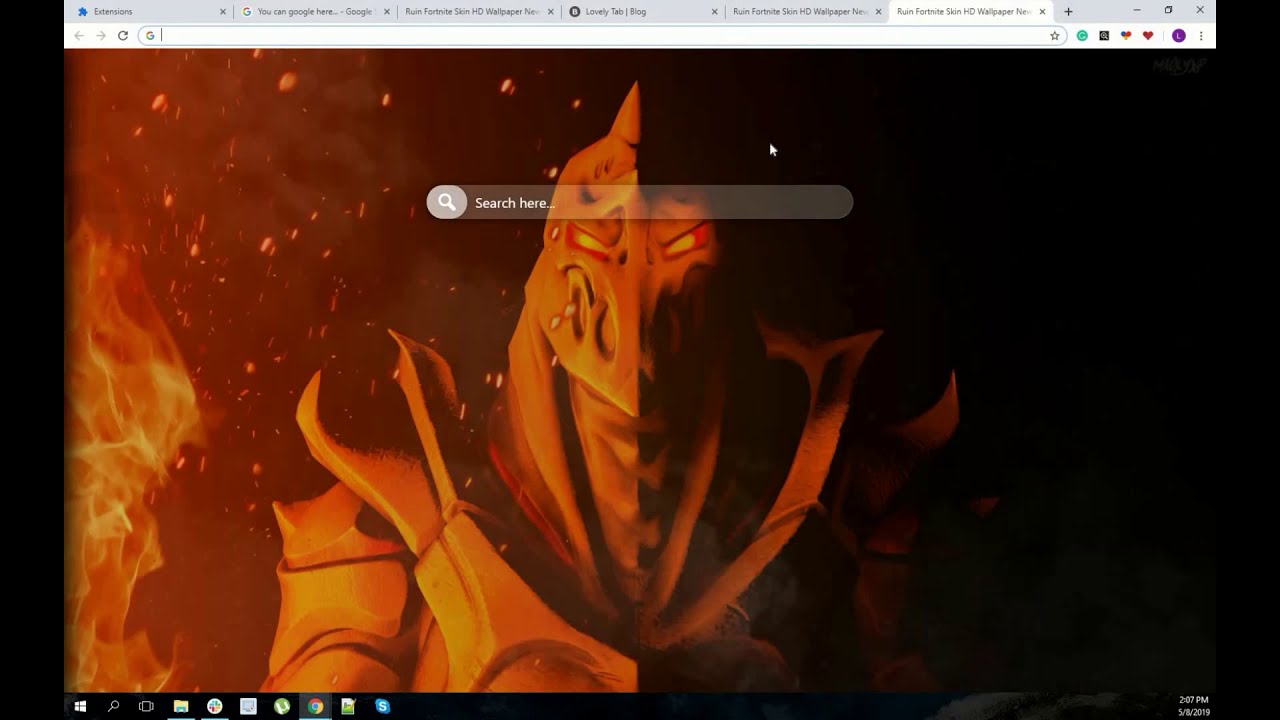This screenshot has height=720, width=1280.
Task: Bookmark this page with the star icon
Action: pos(1054,36)
